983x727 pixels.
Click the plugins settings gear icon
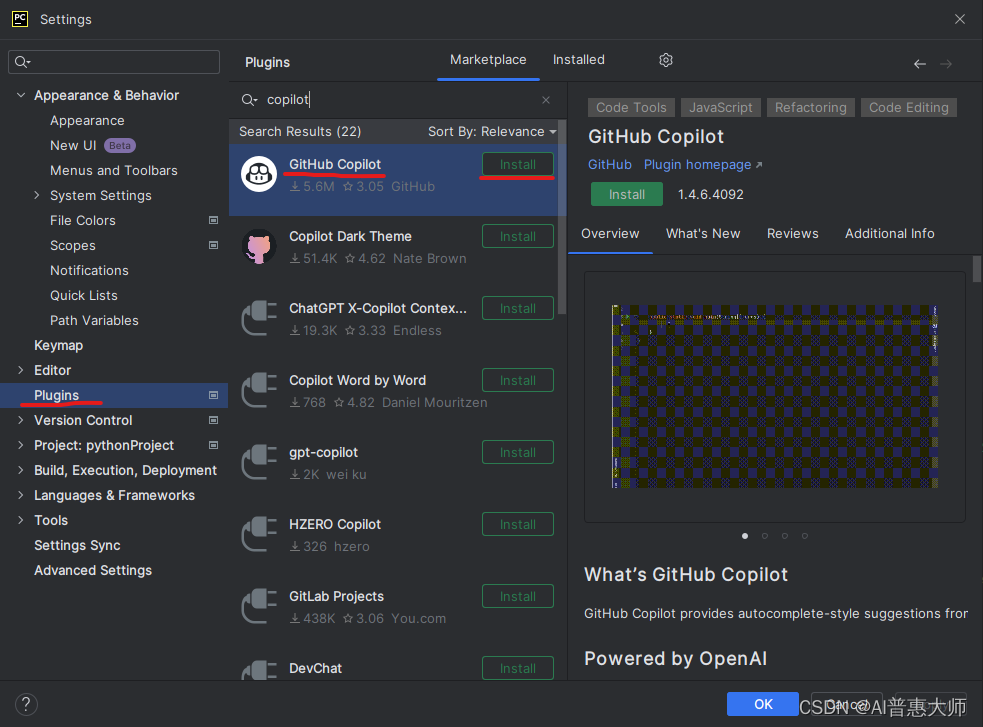pyautogui.click(x=666, y=60)
